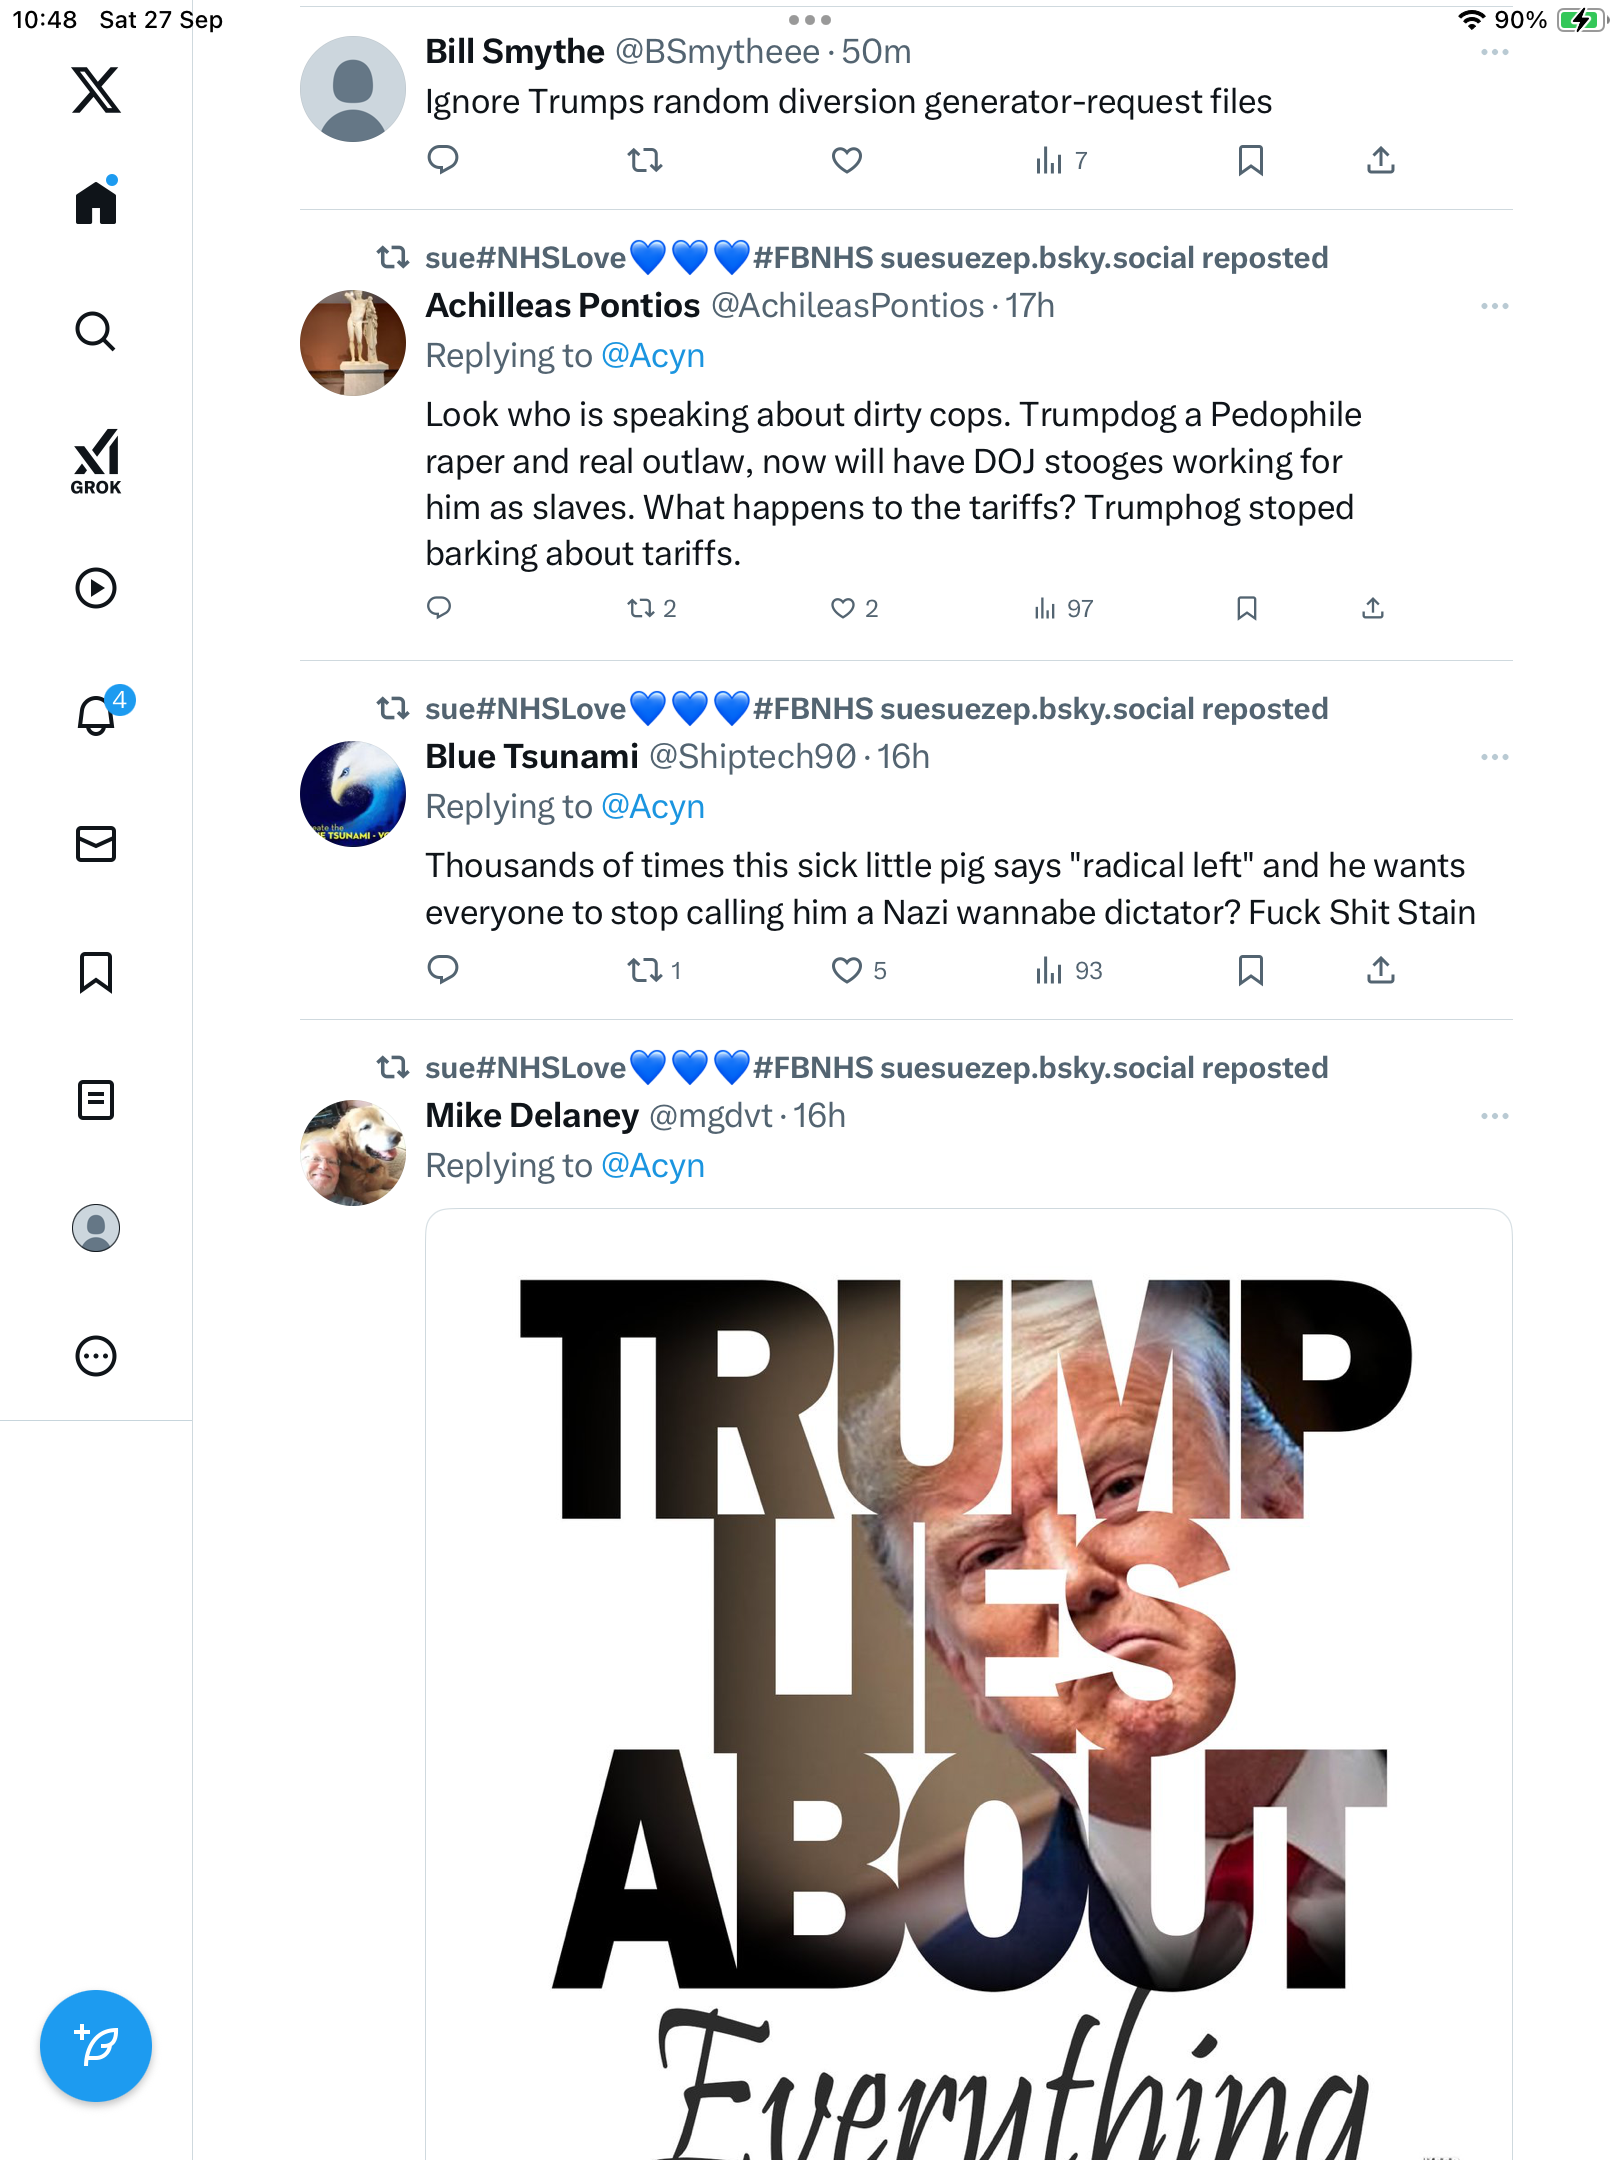Open the video play tab in sidebar
The height and width of the screenshot is (2160, 1620).
tap(96, 588)
